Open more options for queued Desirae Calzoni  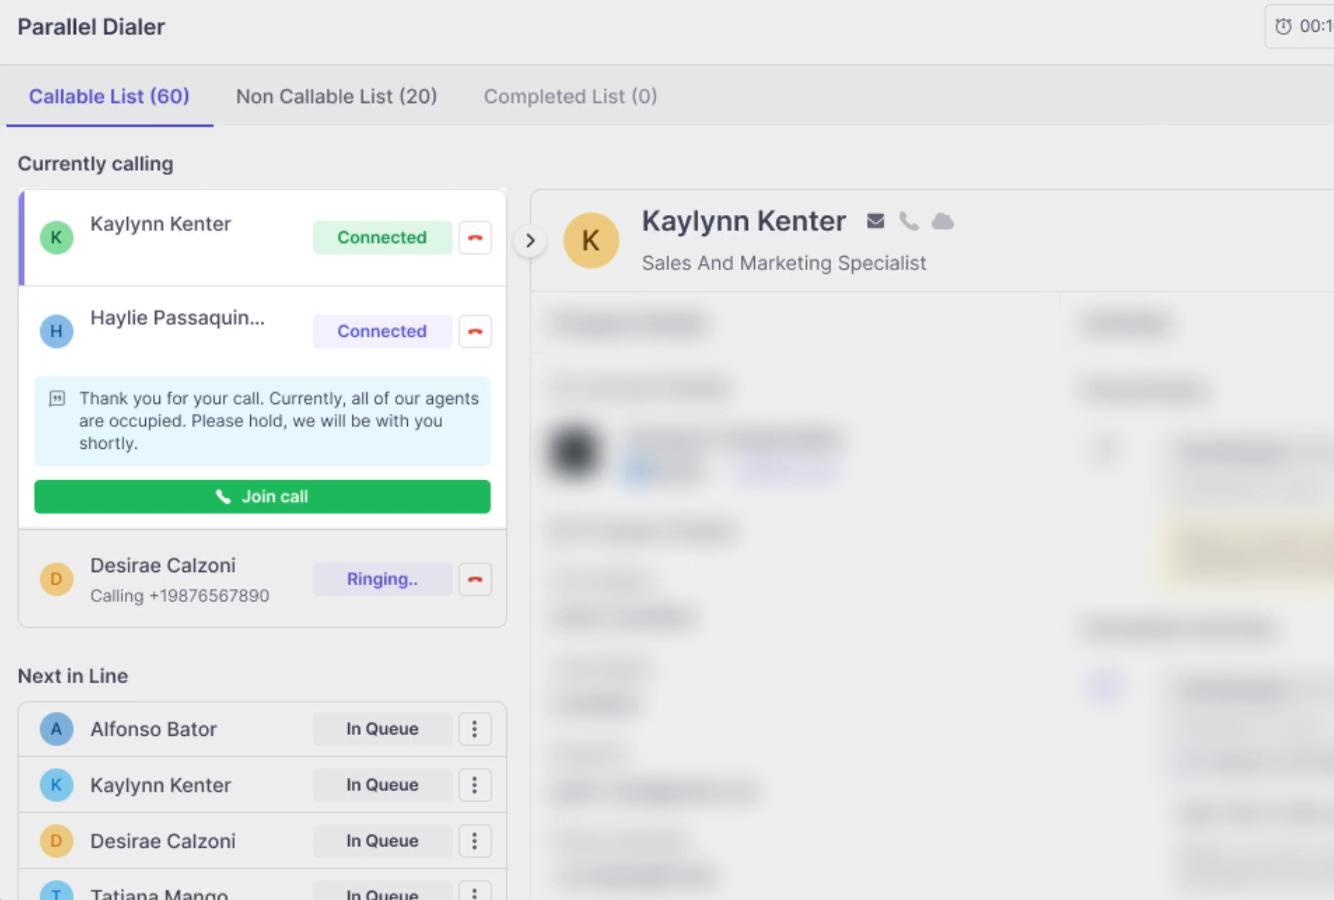[x=475, y=841]
